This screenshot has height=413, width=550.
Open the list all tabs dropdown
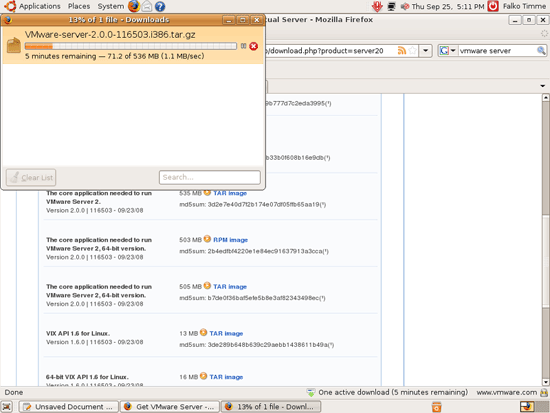click(x=543, y=86)
